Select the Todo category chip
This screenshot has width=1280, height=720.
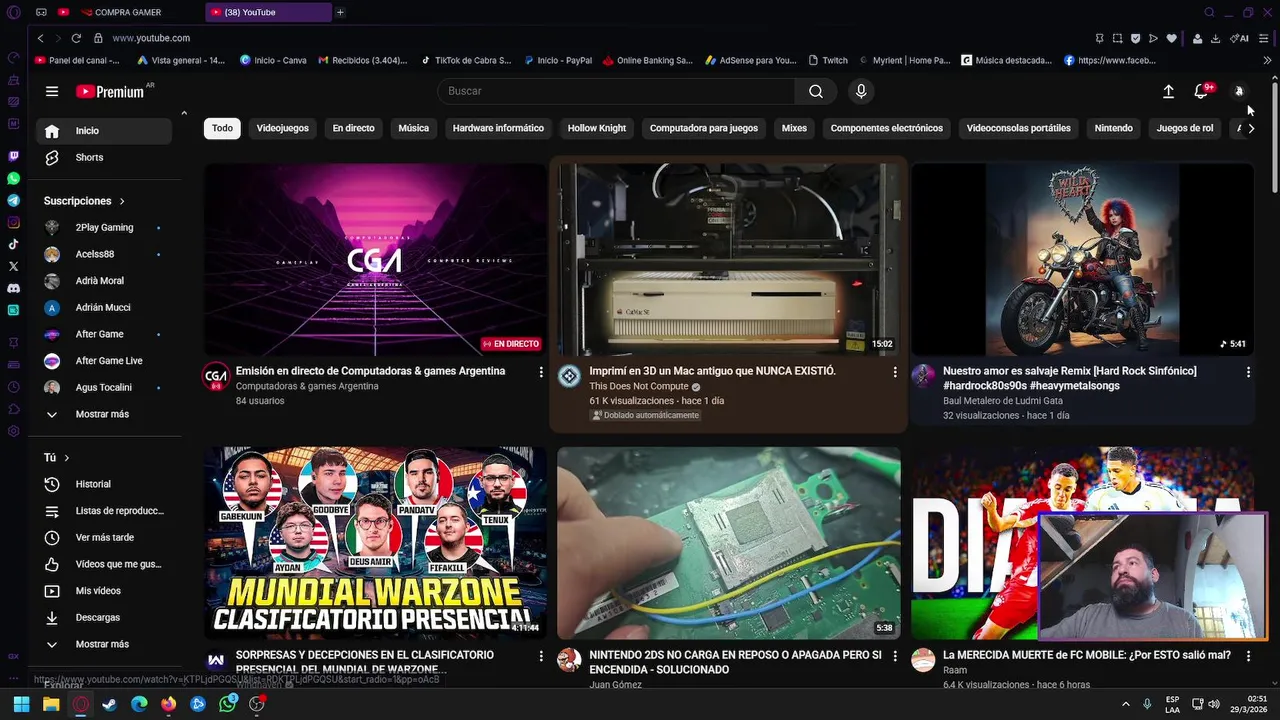click(222, 128)
